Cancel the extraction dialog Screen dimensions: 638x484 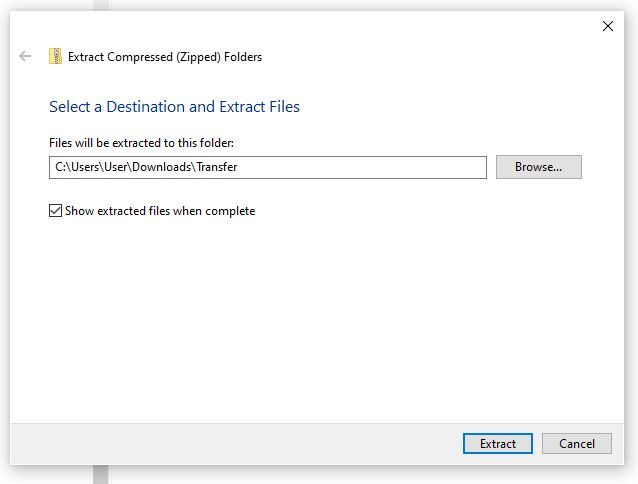click(577, 443)
